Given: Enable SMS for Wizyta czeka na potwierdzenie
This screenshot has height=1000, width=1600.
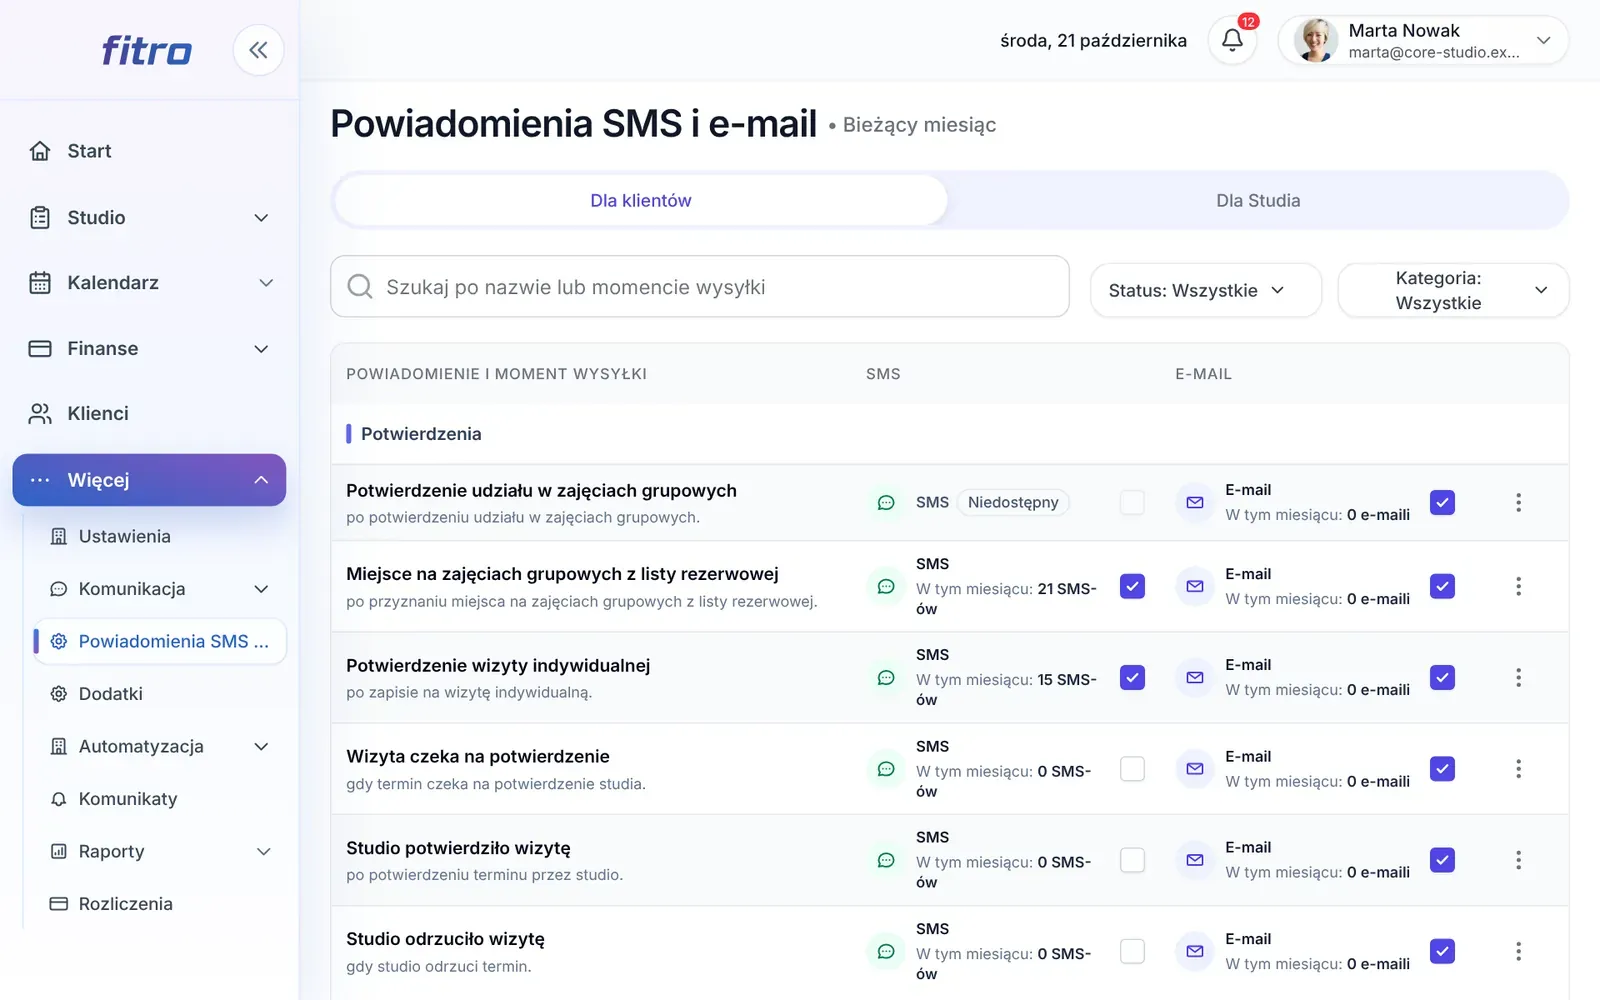Looking at the screenshot, I should tap(1132, 768).
